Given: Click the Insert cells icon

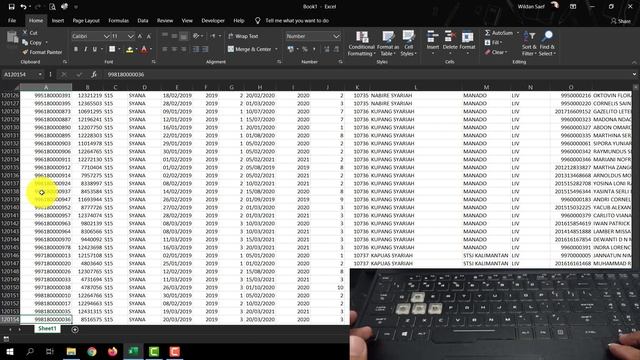Looking at the screenshot, I should click(x=432, y=37).
